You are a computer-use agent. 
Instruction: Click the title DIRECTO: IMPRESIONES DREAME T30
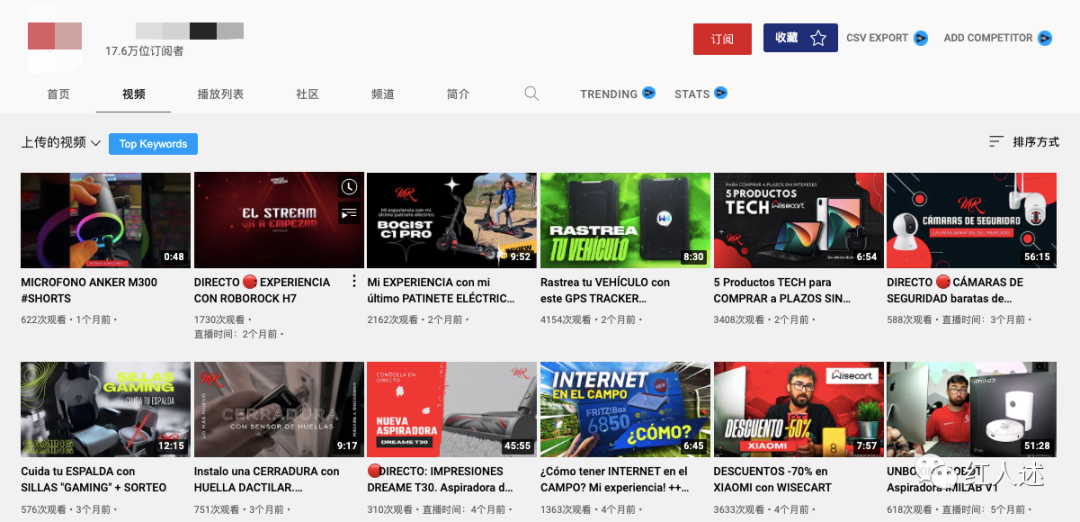[440, 479]
